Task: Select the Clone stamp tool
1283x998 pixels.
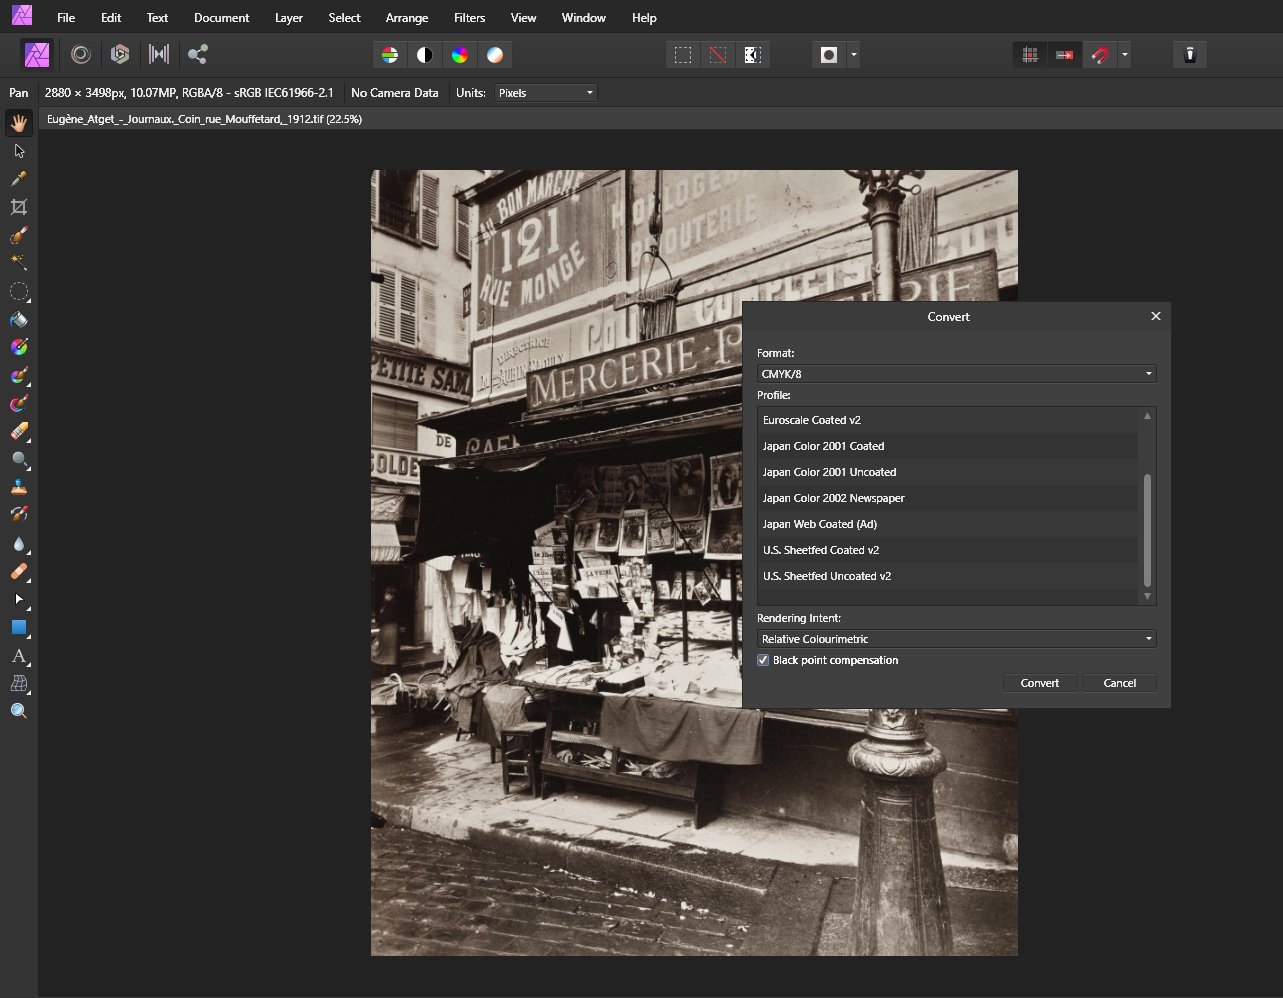Action: tap(18, 488)
